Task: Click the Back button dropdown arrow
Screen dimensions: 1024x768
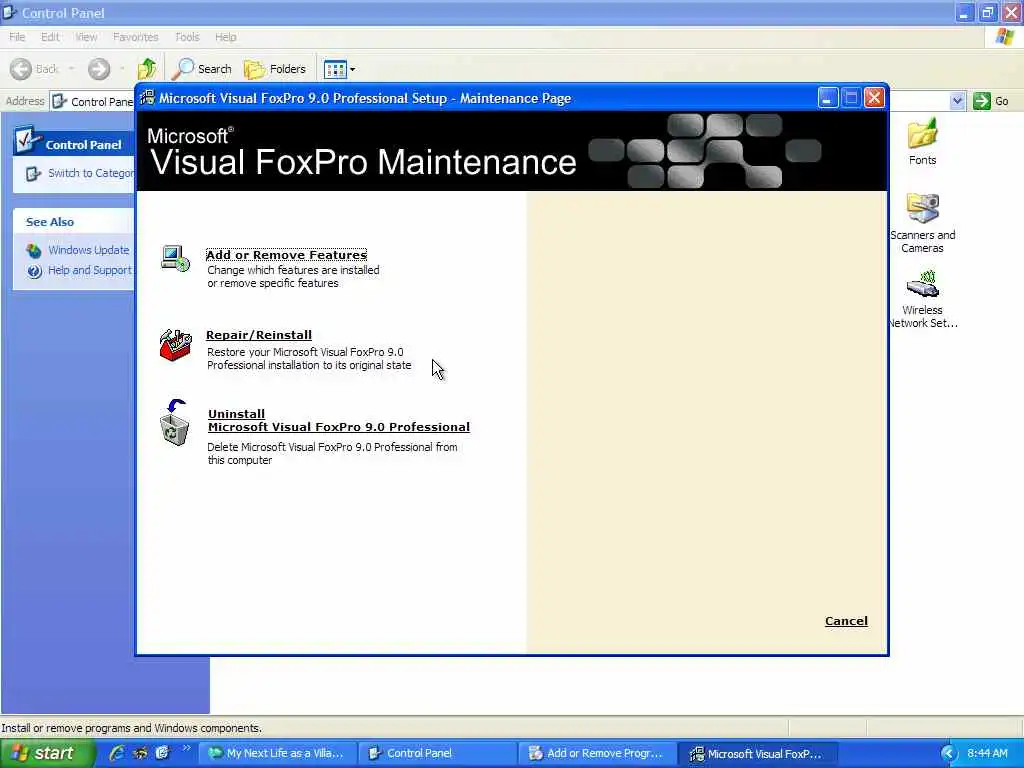Action: [x=71, y=69]
